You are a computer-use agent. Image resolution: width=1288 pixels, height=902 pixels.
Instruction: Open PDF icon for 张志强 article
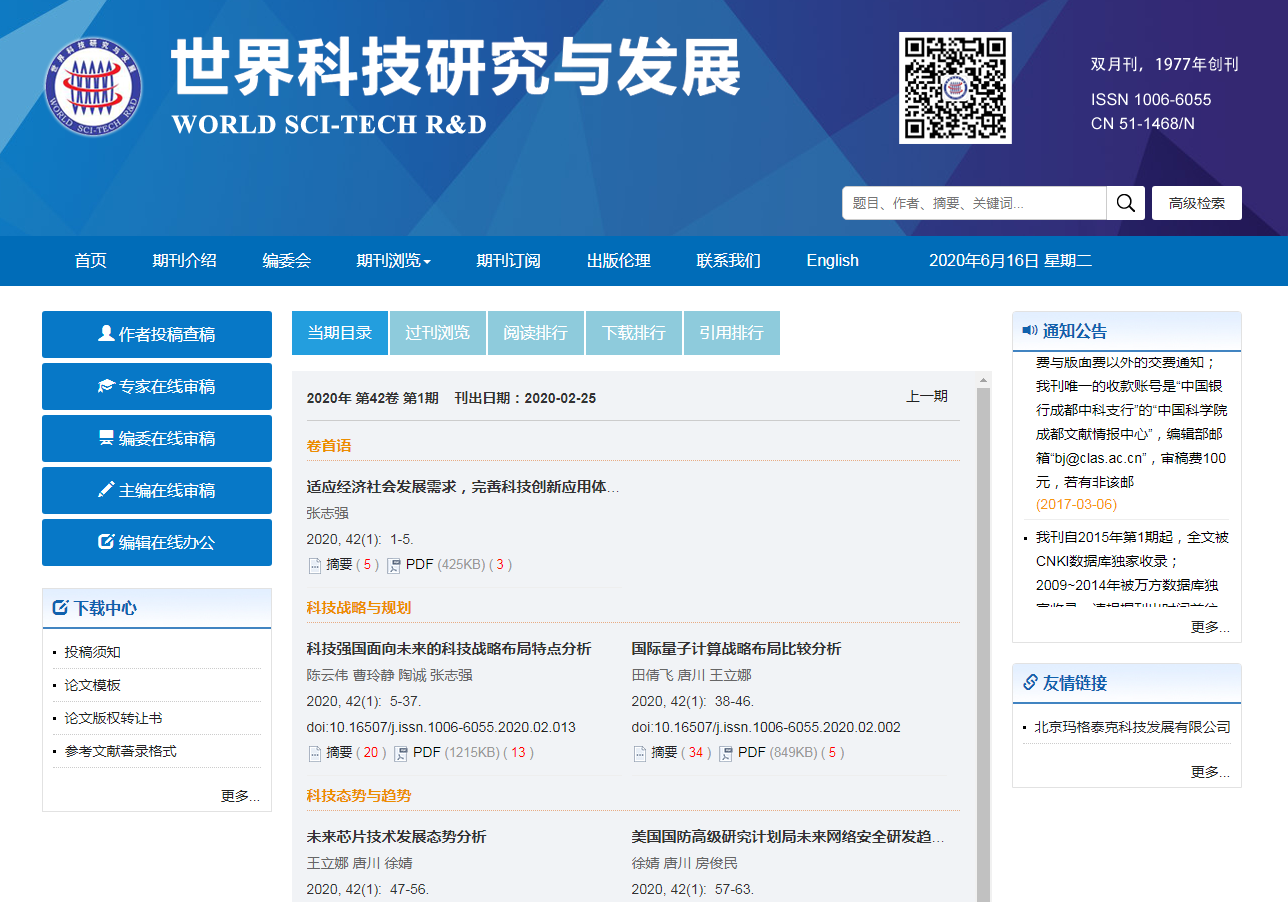393,565
